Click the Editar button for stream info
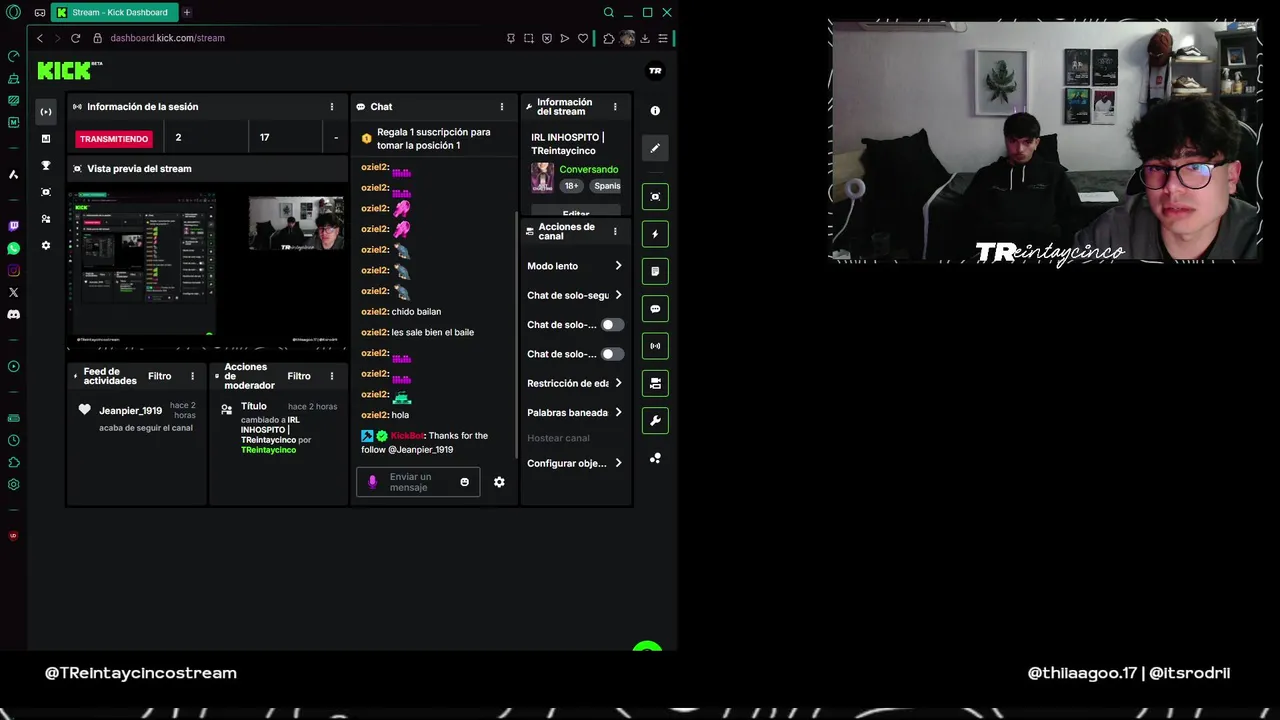1280x720 pixels. pyautogui.click(x=576, y=213)
